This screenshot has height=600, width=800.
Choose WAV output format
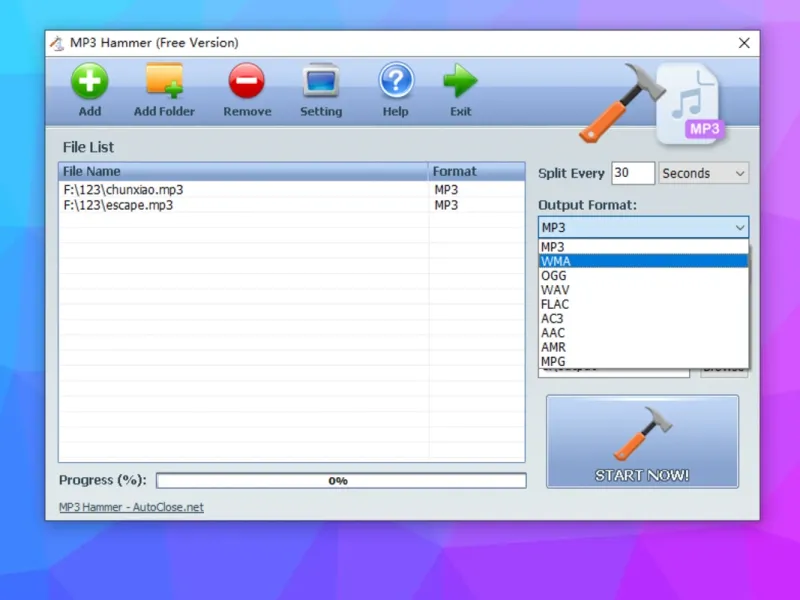[643, 290]
